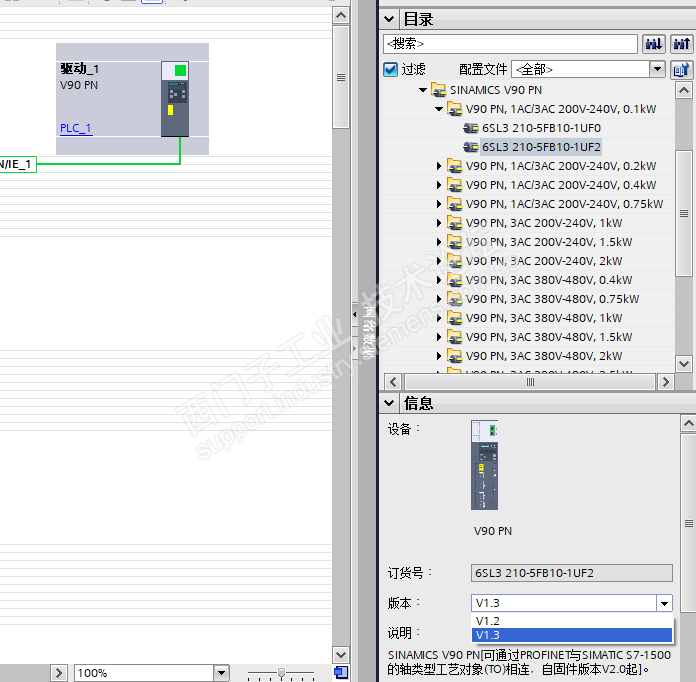This screenshot has height=682, width=696.
Task: Choose version V1.2 from the dropdown list
Action: tap(572, 621)
